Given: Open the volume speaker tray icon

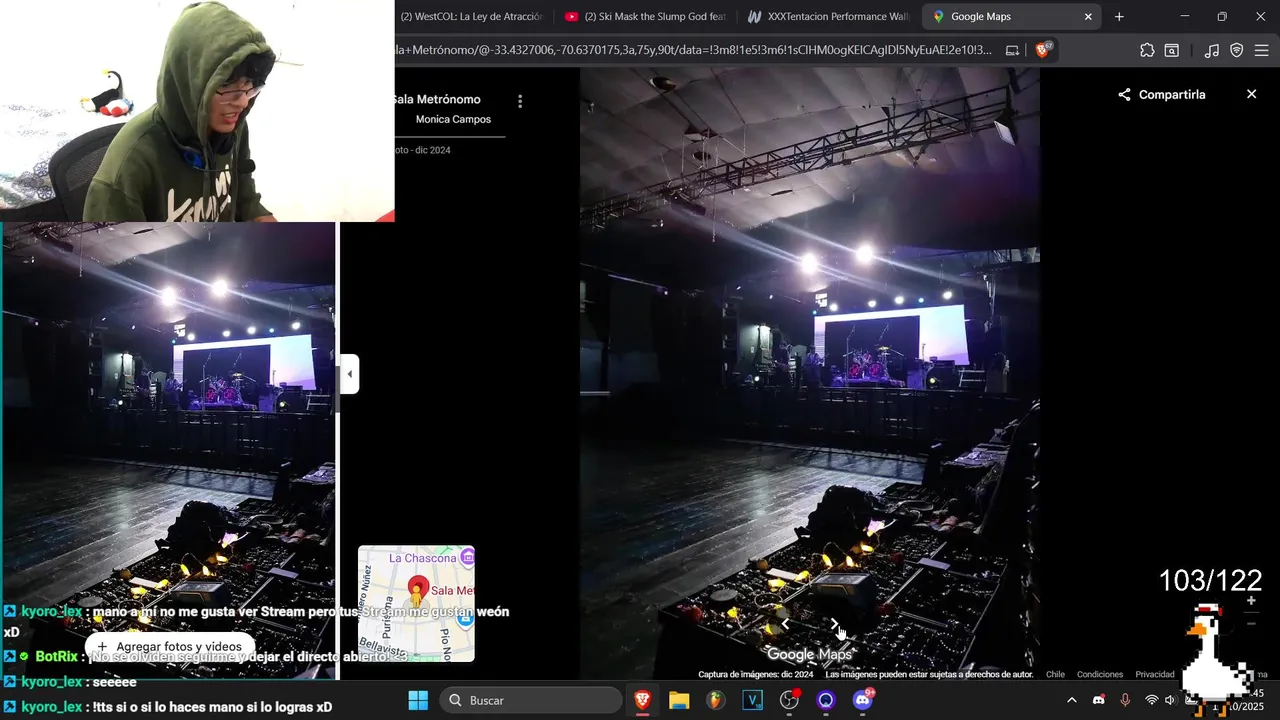Looking at the screenshot, I should pos(1170,700).
